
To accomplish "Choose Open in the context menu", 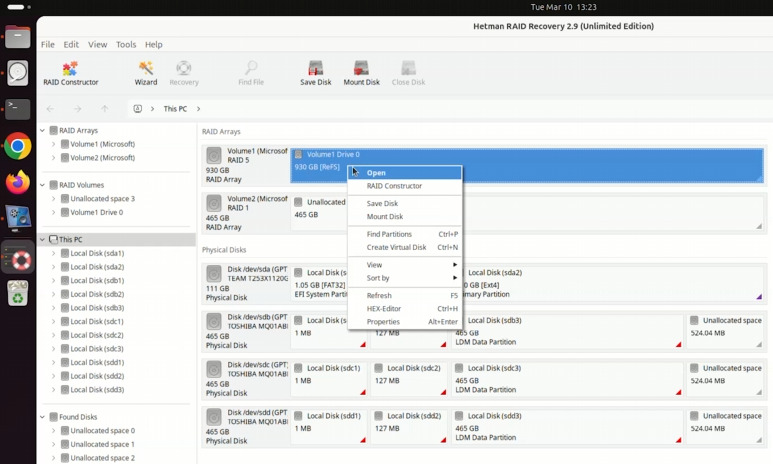I will tap(405, 173).
